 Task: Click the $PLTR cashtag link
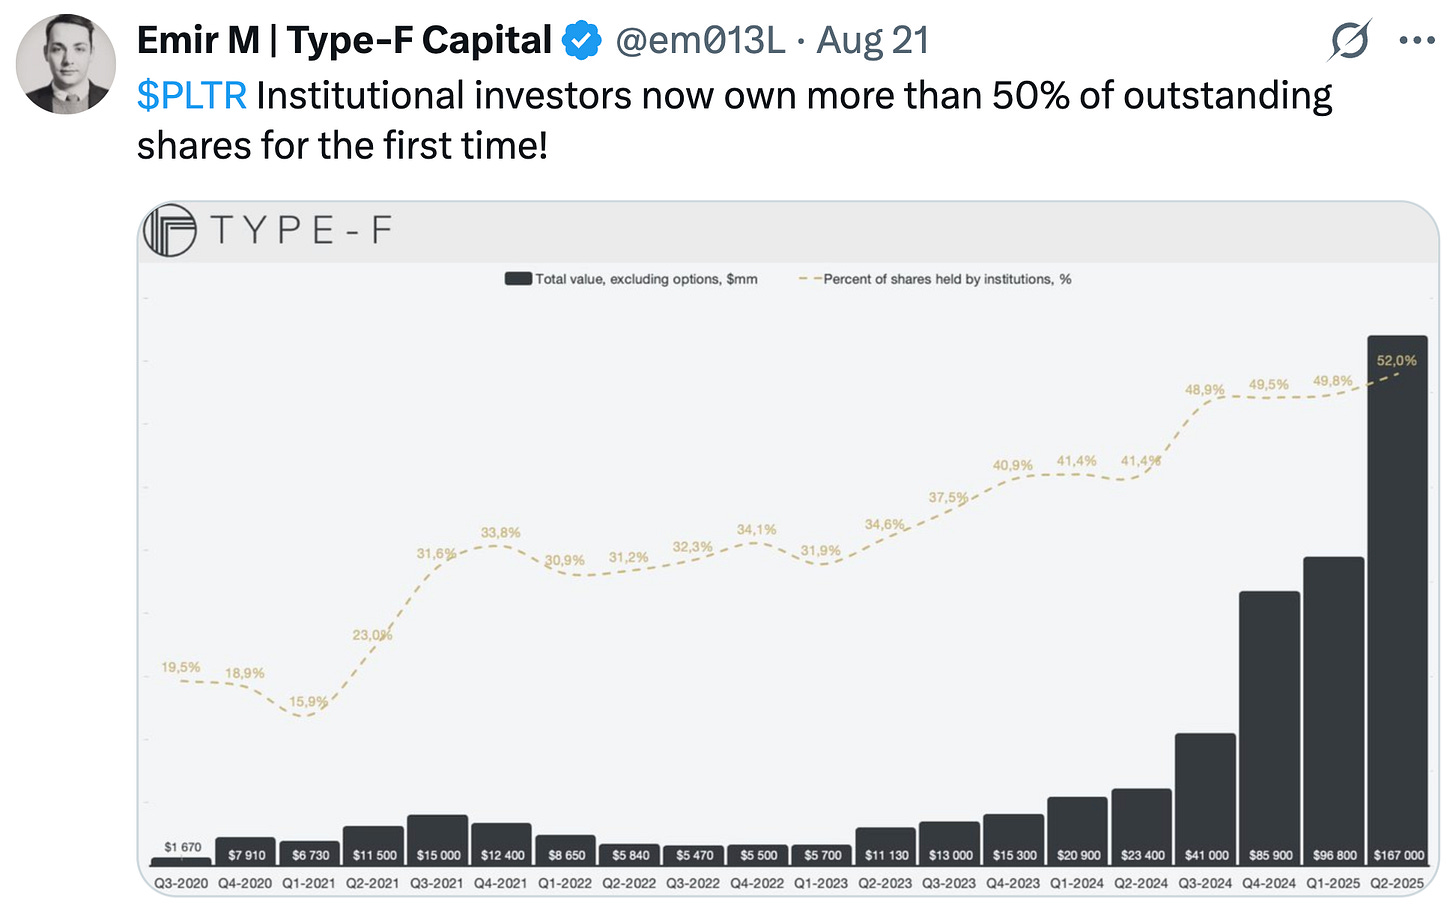pos(191,96)
